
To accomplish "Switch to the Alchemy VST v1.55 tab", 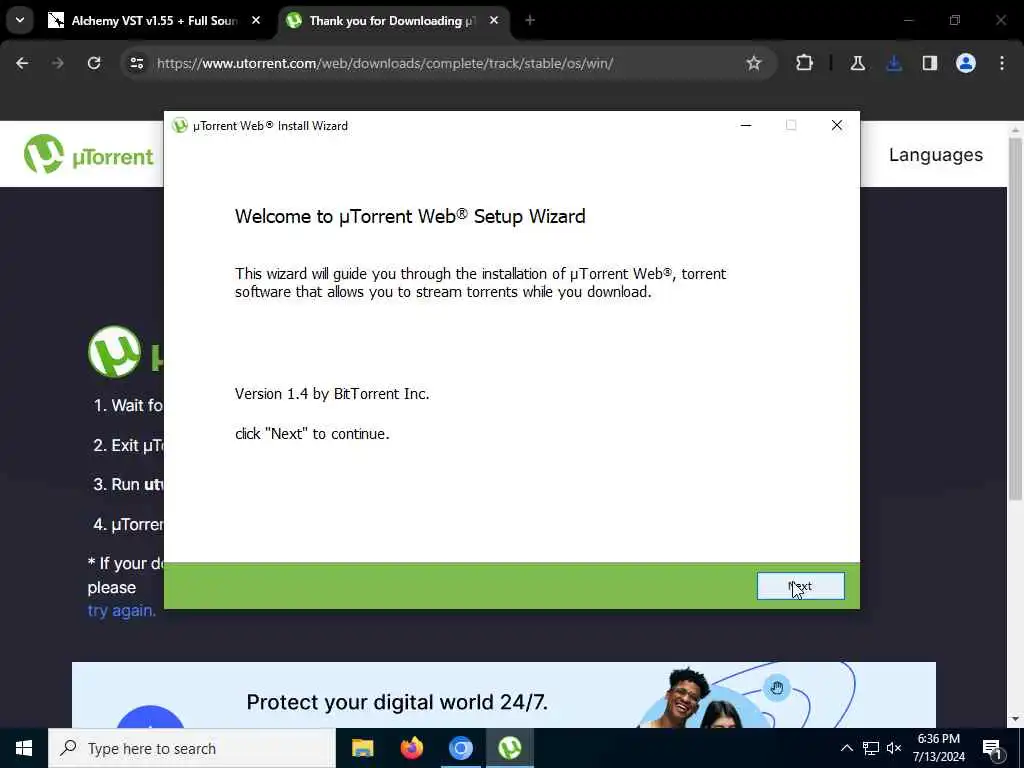I will [x=154, y=21].
